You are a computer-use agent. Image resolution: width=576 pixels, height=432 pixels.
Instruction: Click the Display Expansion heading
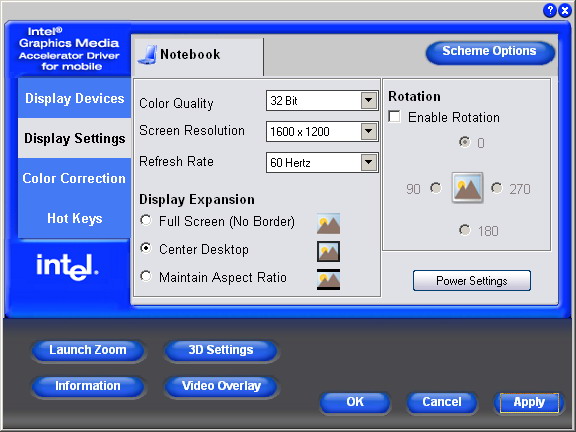[x=197, y=199]
